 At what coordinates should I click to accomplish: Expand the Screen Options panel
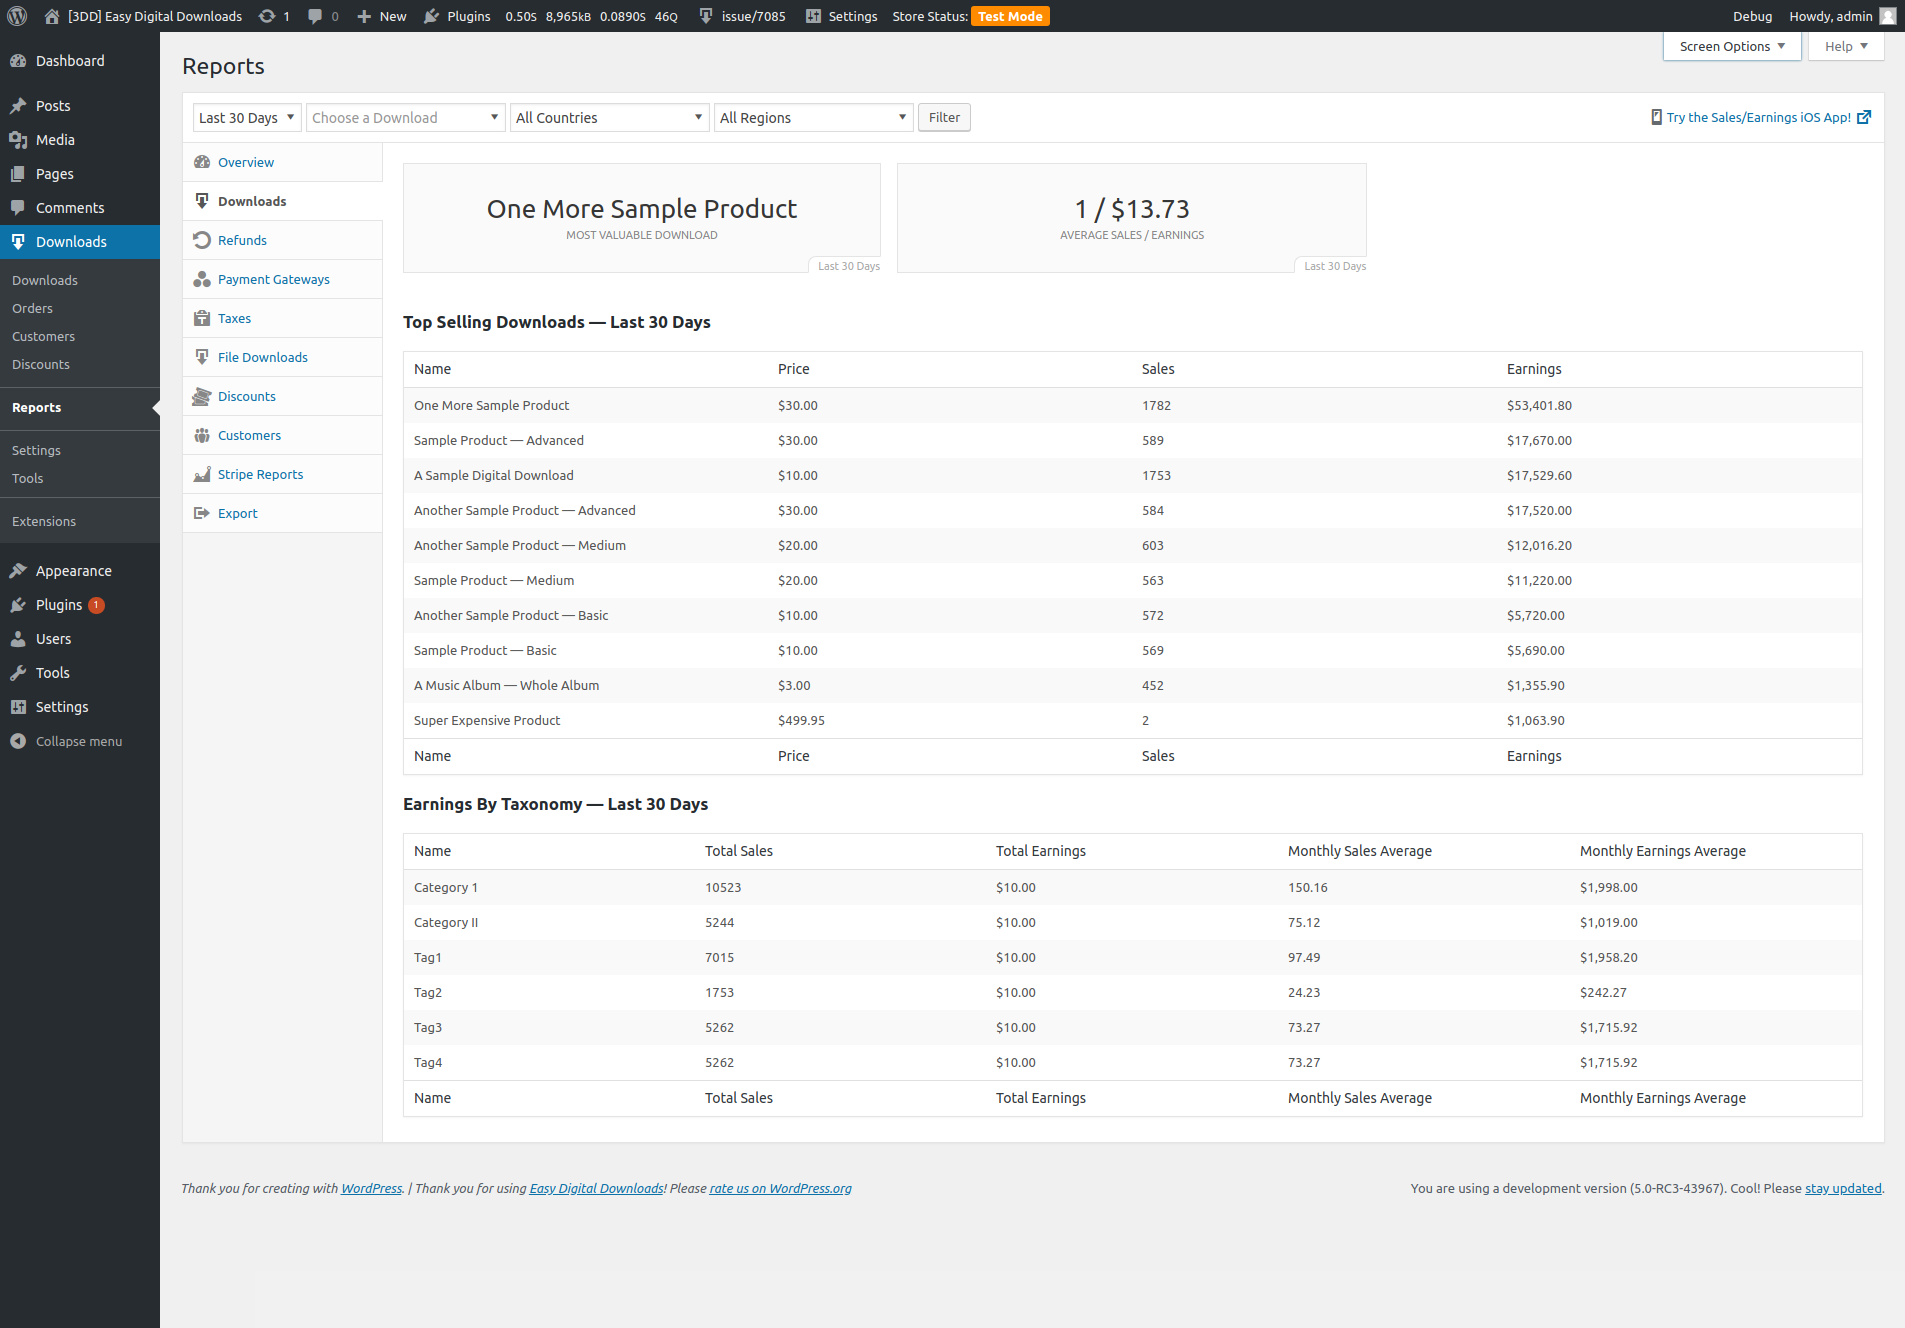[x=1731, y=46]
